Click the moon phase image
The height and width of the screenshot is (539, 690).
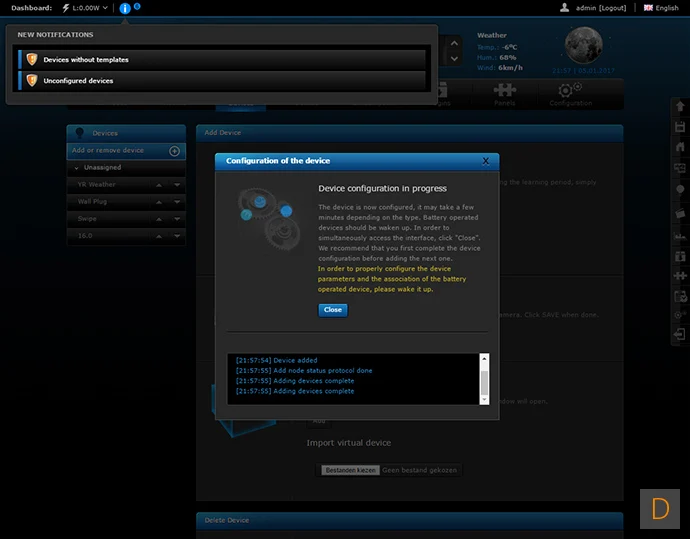click(584, 45)
